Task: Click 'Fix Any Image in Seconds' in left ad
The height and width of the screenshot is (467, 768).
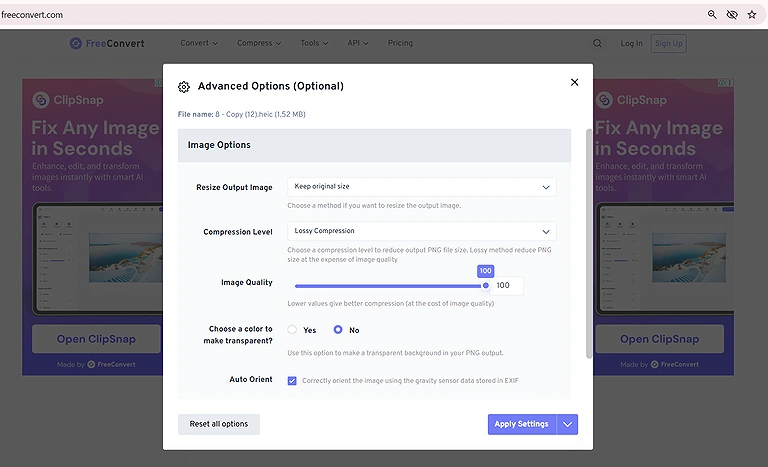Action: tap(95, 138)
